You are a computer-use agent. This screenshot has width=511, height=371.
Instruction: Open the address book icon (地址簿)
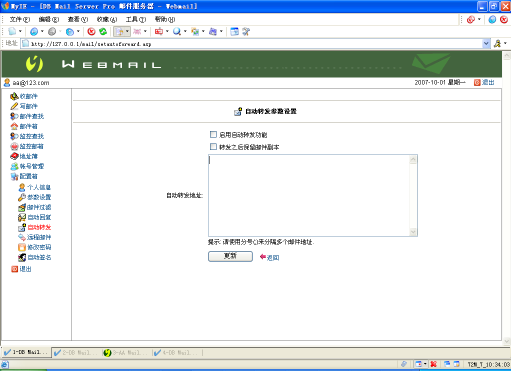14,156
